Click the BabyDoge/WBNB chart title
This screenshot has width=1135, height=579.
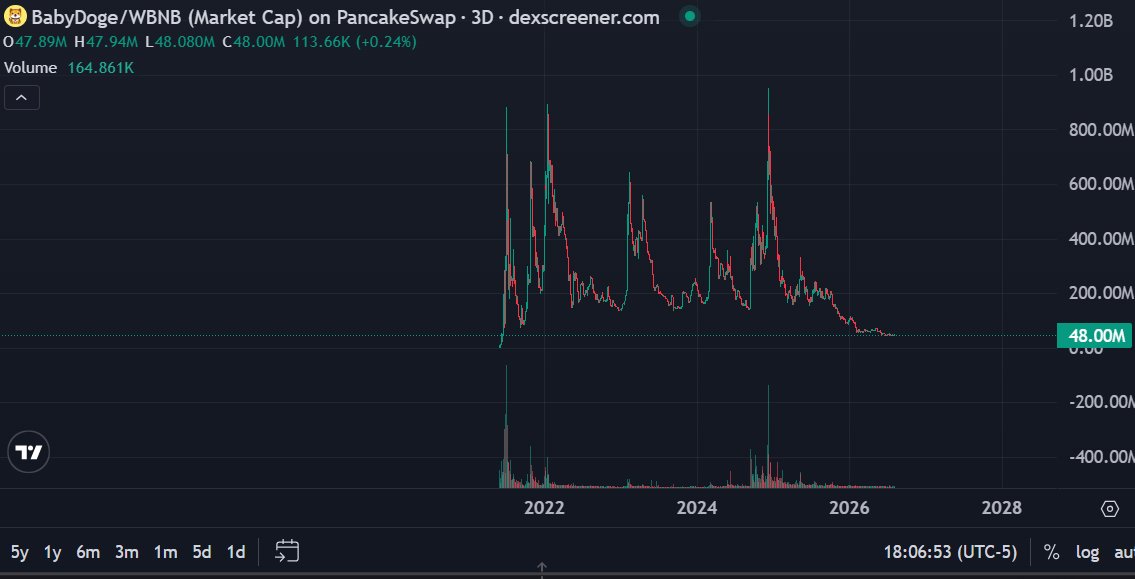(x=345, y=17)
